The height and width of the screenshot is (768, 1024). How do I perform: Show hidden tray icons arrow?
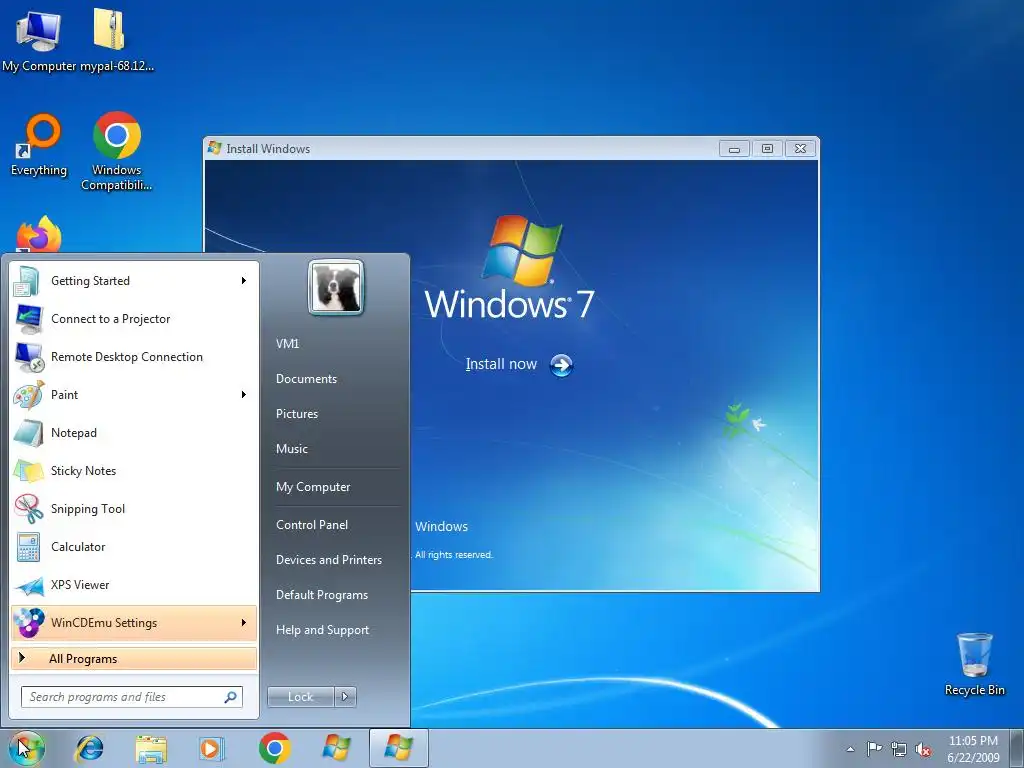click(850, 749)
